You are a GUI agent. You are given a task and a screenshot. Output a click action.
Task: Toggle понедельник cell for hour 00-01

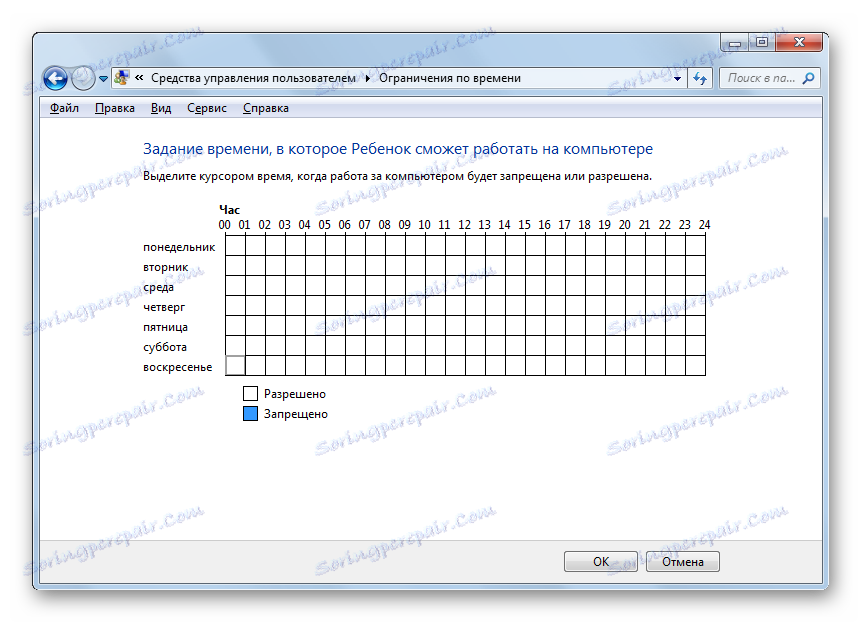[x=235, y=245]
